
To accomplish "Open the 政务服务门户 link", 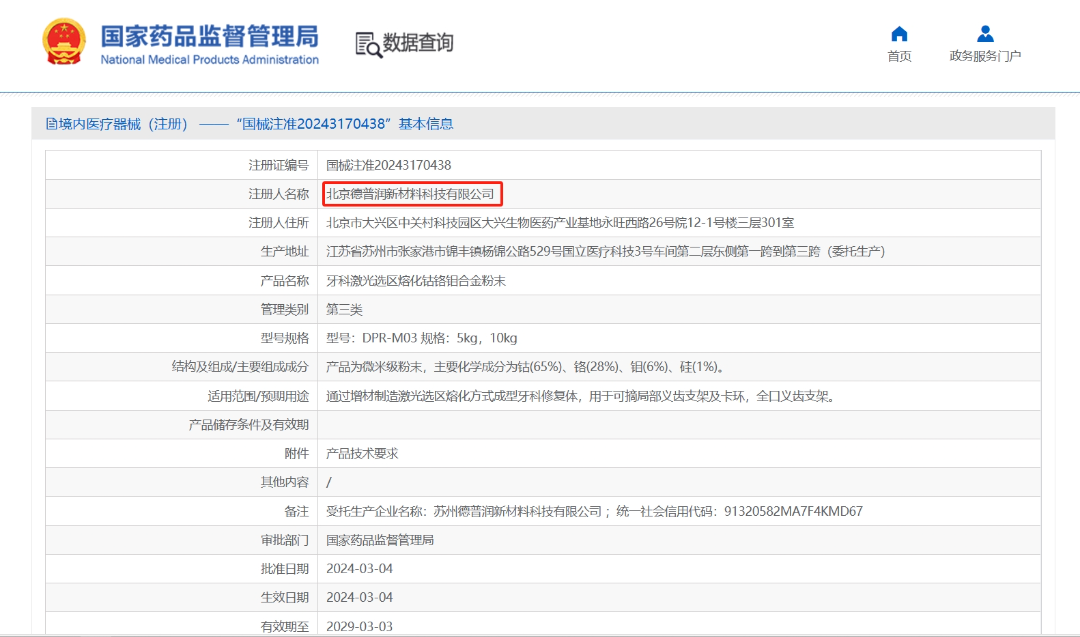I will [985, 56].
